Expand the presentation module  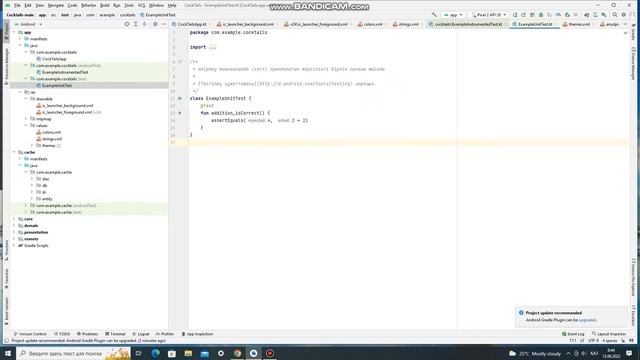(x=14, y=232)
